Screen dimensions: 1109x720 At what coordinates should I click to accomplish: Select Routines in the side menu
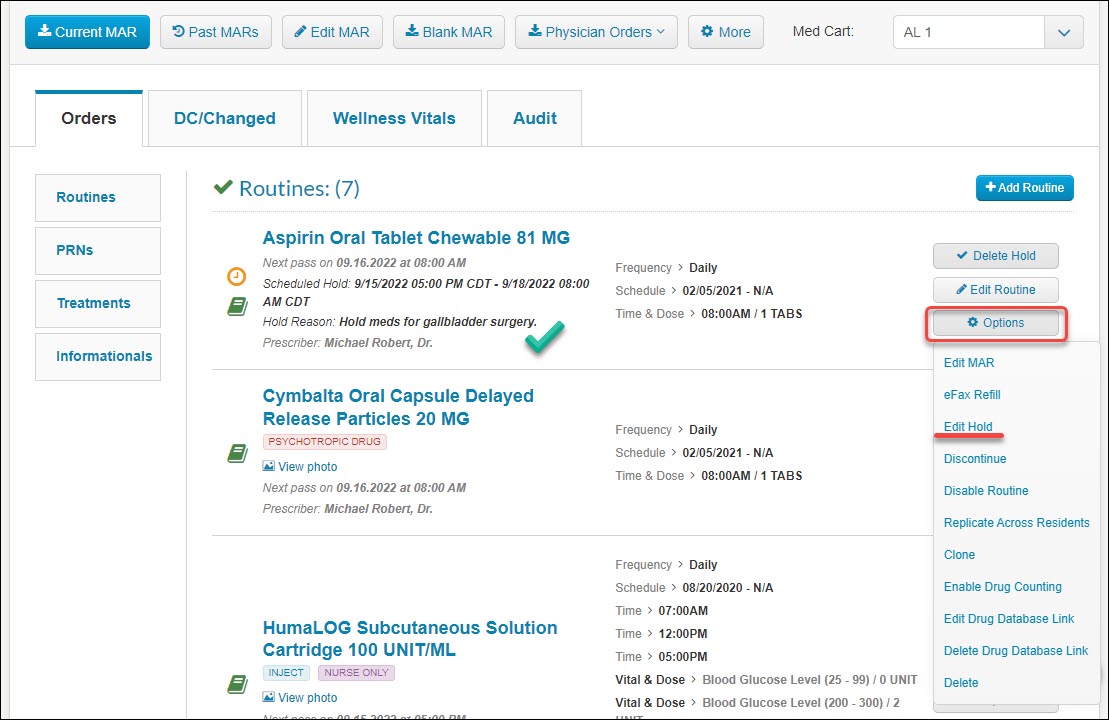[x=98, y=197]
